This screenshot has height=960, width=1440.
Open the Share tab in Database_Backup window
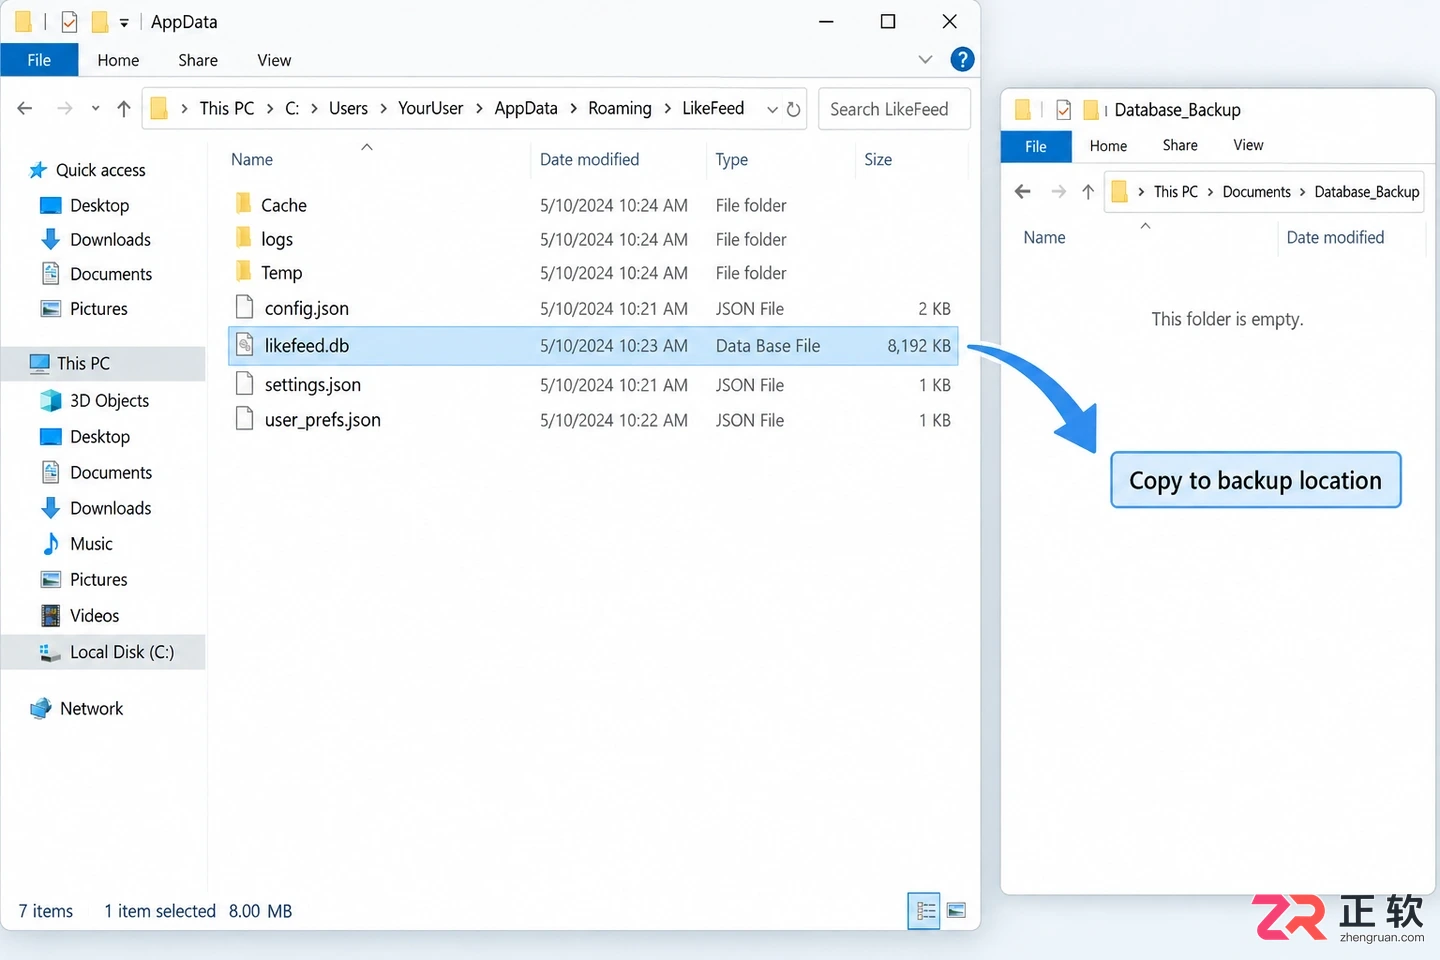1180,146
